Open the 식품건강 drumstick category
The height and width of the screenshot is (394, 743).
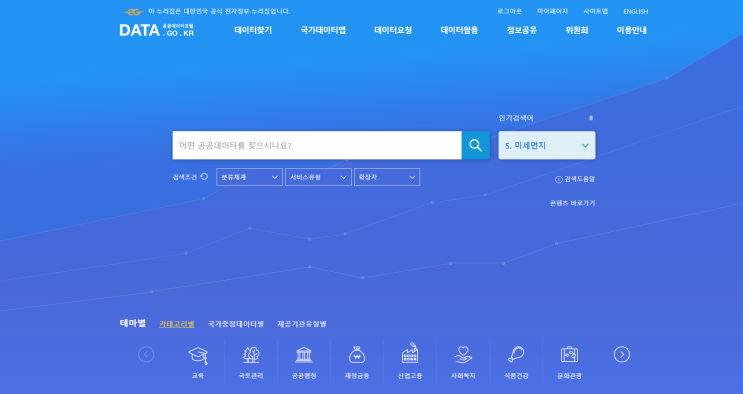coord(516,362)
